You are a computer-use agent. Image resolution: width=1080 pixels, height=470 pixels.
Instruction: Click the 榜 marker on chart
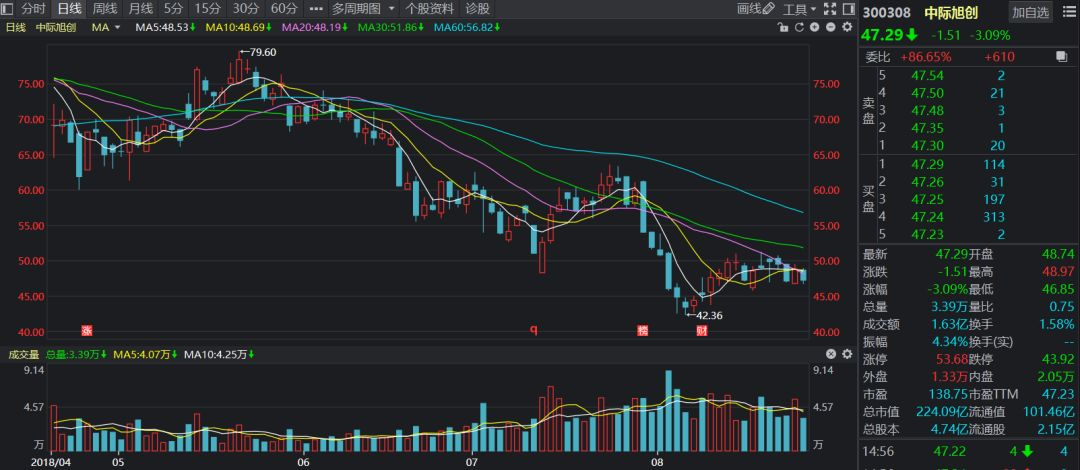pos(643,330)
